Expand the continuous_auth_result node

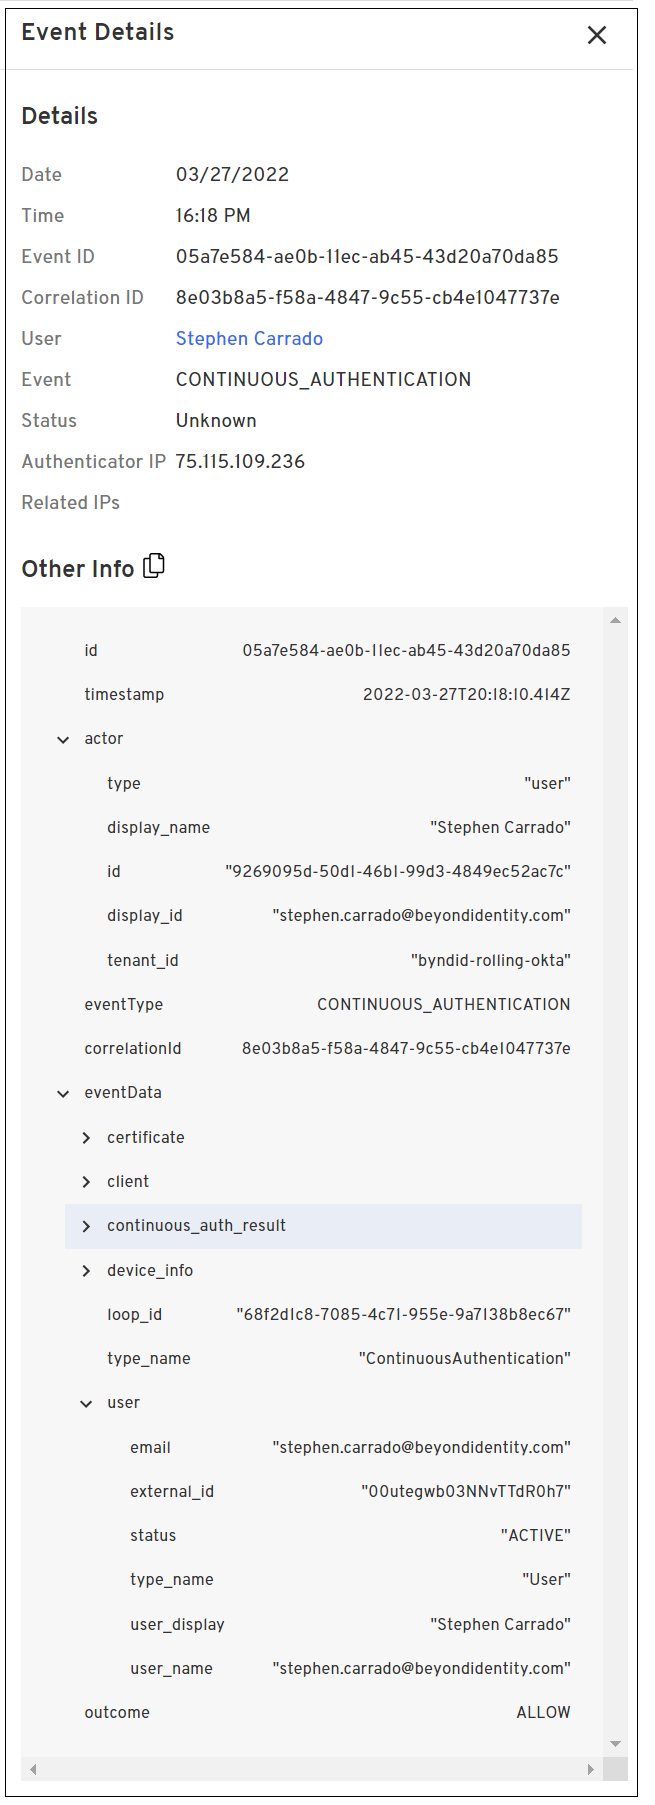[86, 1226]
